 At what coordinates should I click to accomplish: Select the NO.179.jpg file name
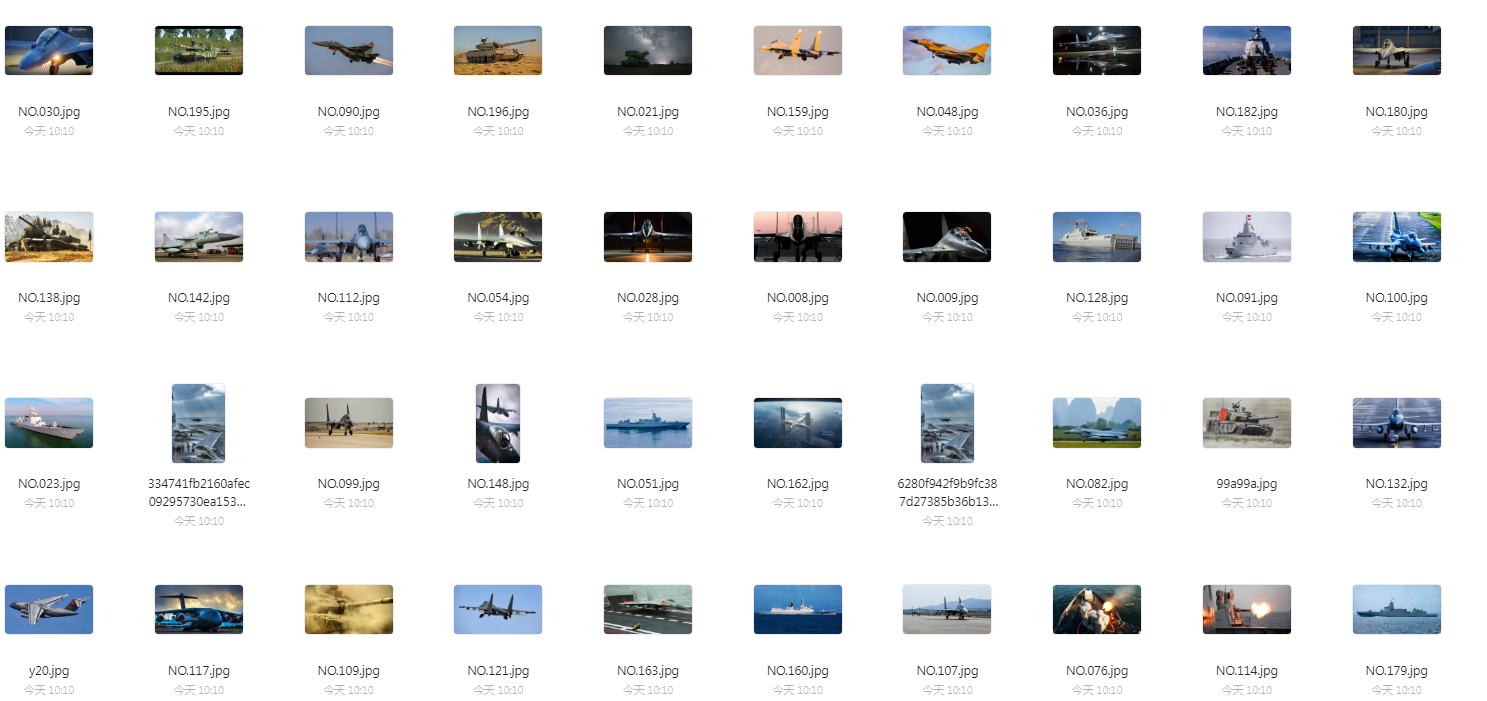[1397, 671]
